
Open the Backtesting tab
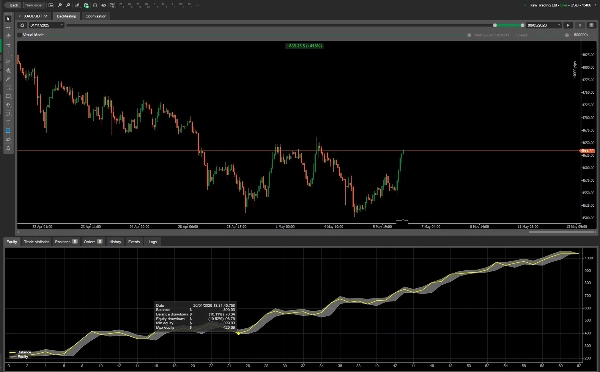[x=66, y=16]
